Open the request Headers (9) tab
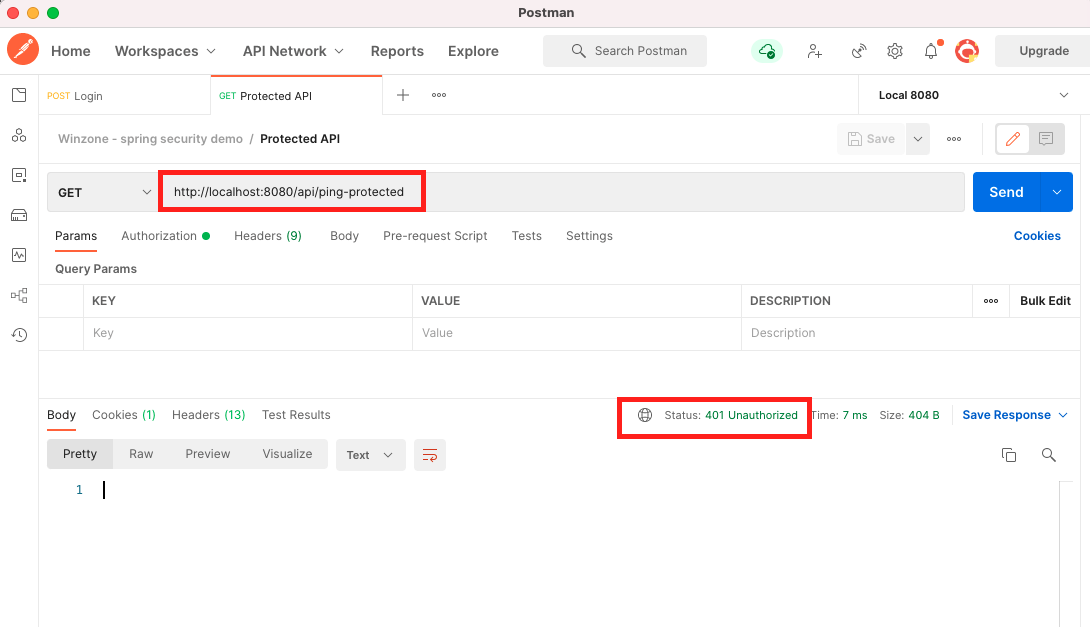 coord(268,236)
